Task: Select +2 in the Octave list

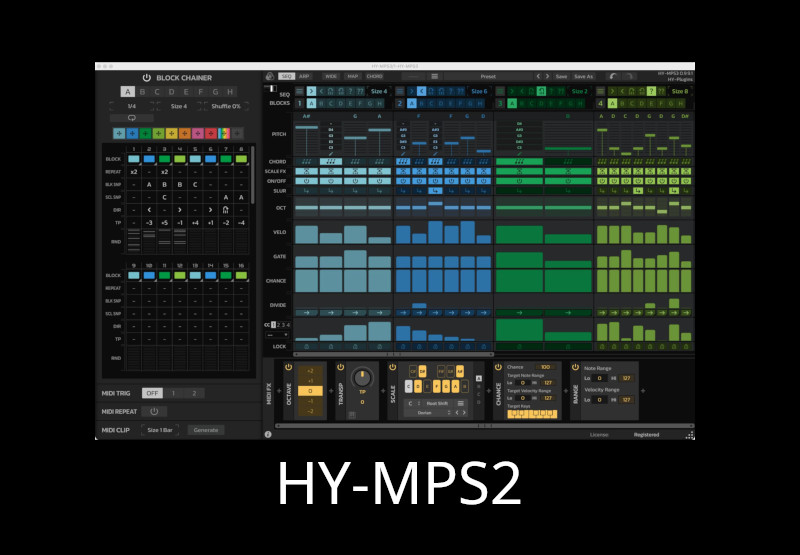Action: tap(310, 371)
